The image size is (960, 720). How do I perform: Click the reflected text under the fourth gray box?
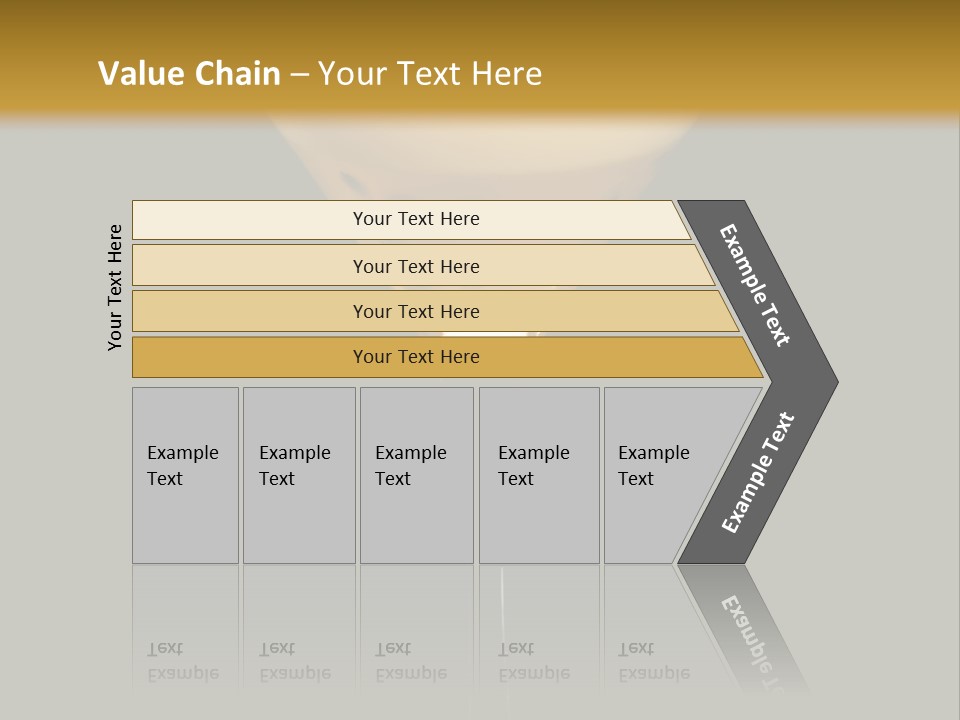534,661
